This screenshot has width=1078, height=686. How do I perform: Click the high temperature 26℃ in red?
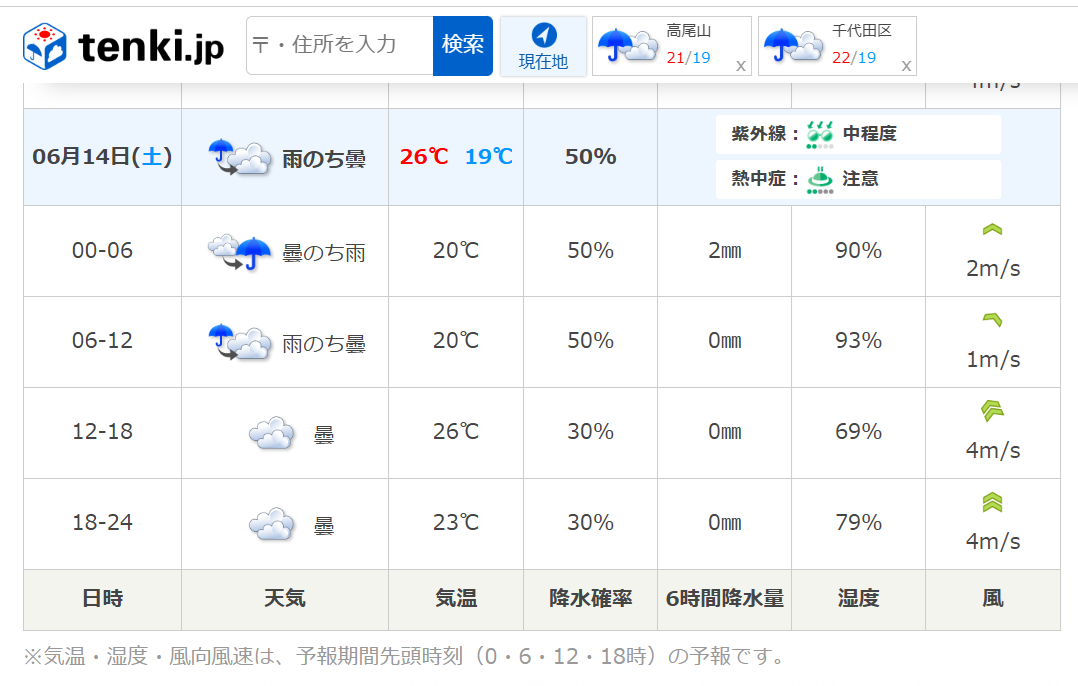tap(424, 157)
